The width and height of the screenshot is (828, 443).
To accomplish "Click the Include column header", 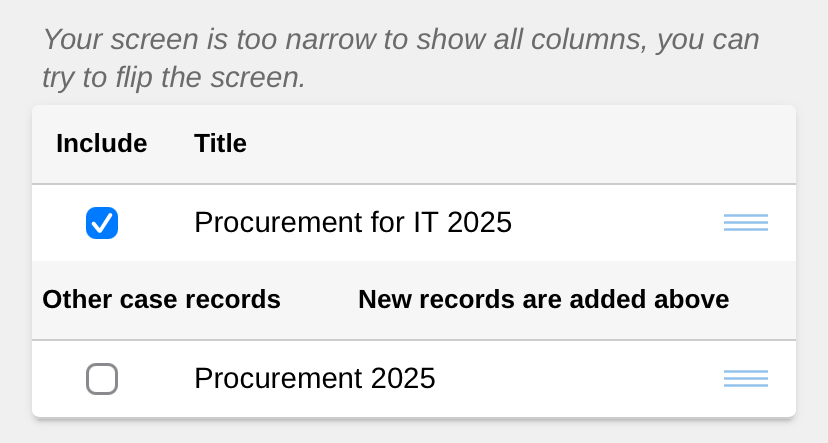I will pos(101,143).
